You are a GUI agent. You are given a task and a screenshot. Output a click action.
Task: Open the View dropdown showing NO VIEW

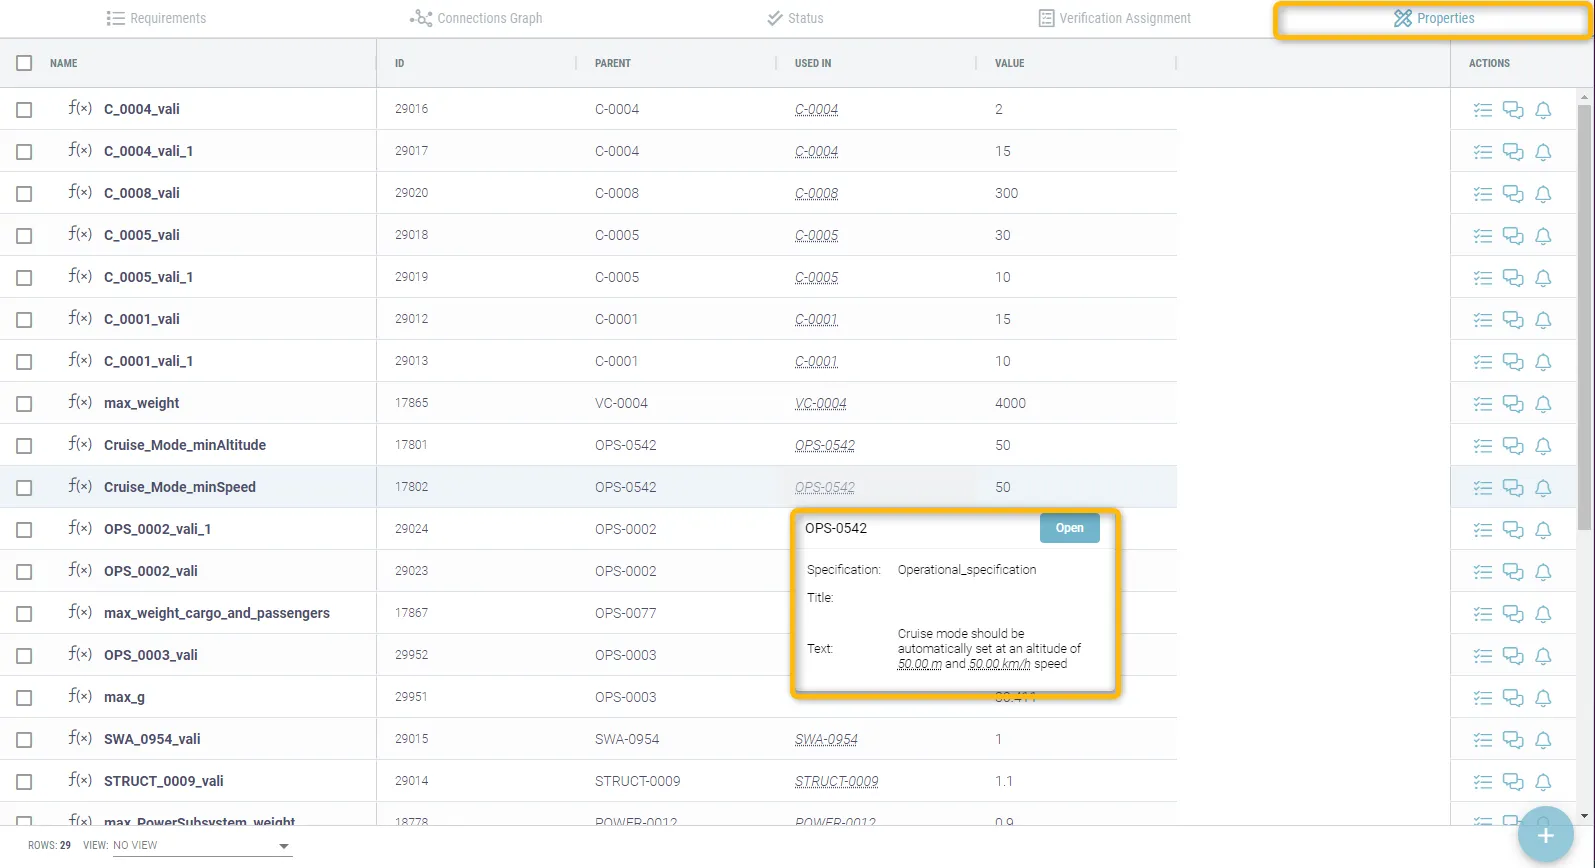pos(200,846)
